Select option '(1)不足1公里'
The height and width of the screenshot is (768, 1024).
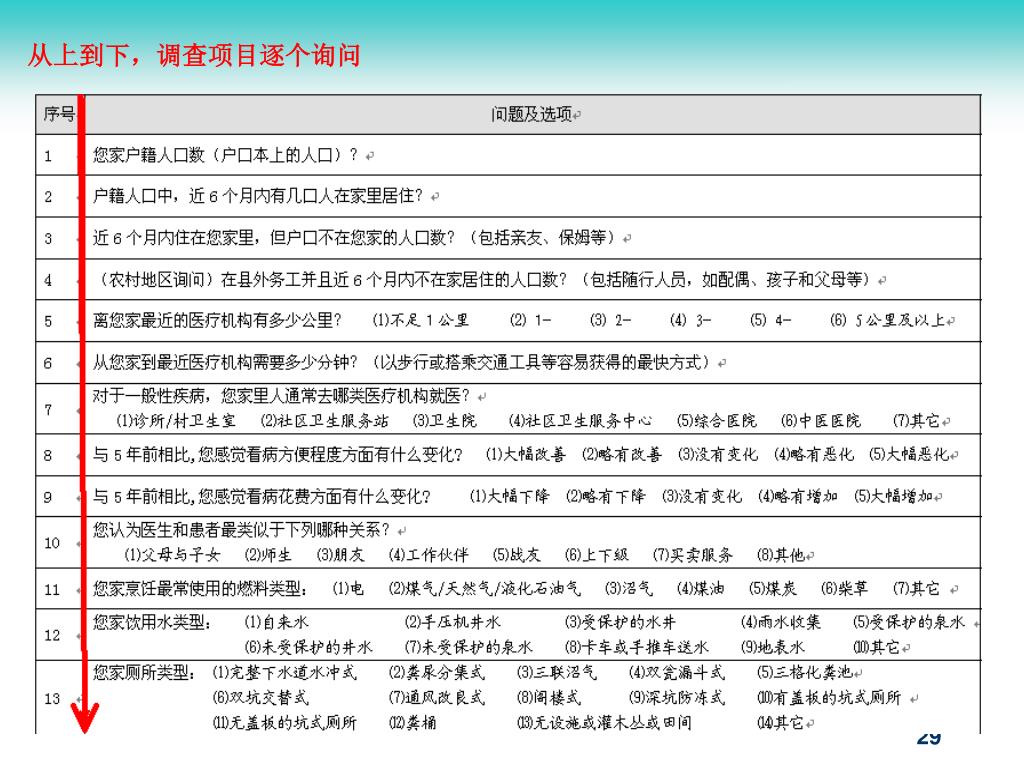click(421, 321)
